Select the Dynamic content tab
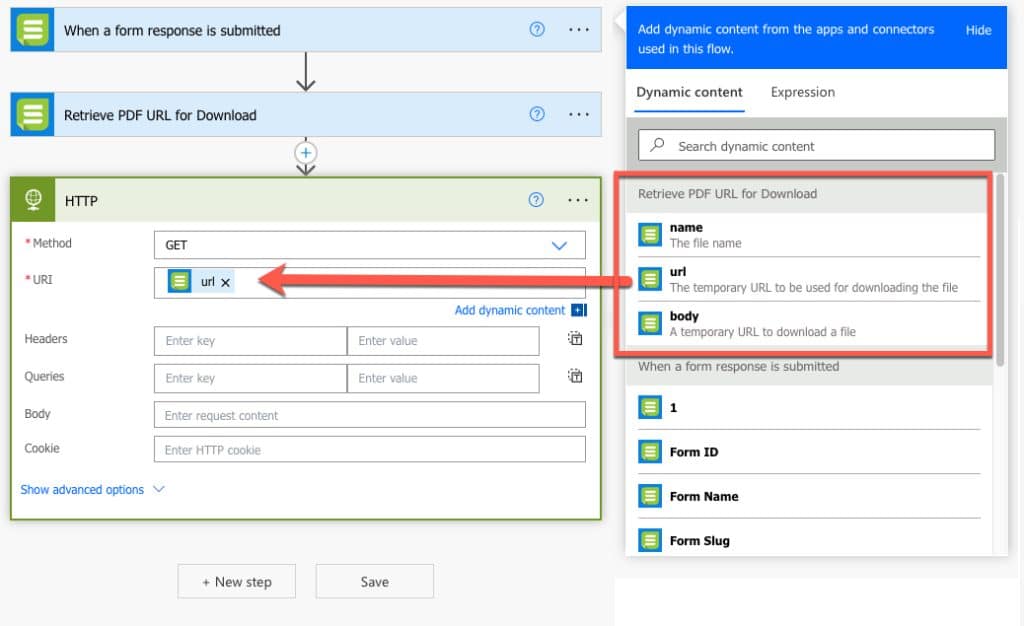The image size is (1024, 626). pos(688,91)
